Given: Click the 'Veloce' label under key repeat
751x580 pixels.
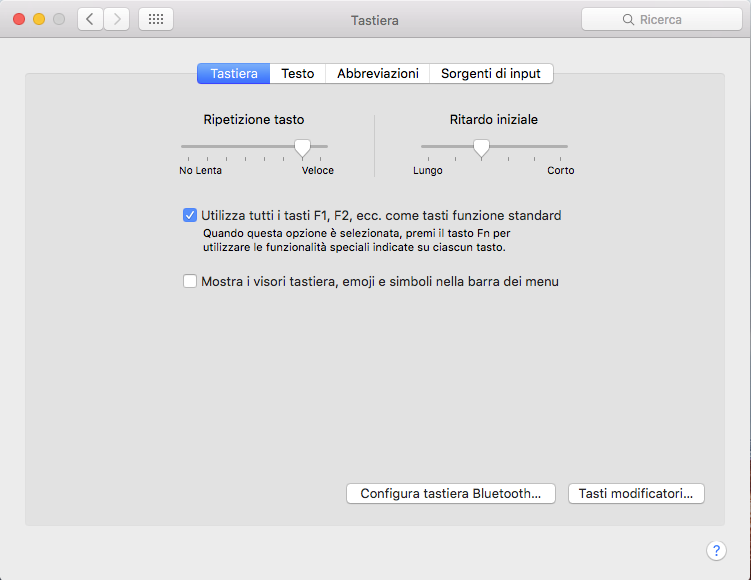Looking at the screenshot, I should (x=318, y=171).
